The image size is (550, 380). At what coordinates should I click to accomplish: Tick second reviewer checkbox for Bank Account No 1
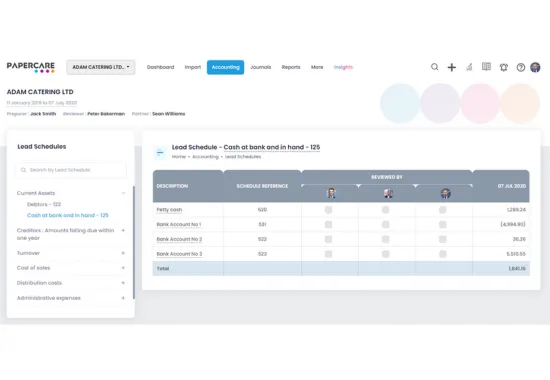[385, 225]
